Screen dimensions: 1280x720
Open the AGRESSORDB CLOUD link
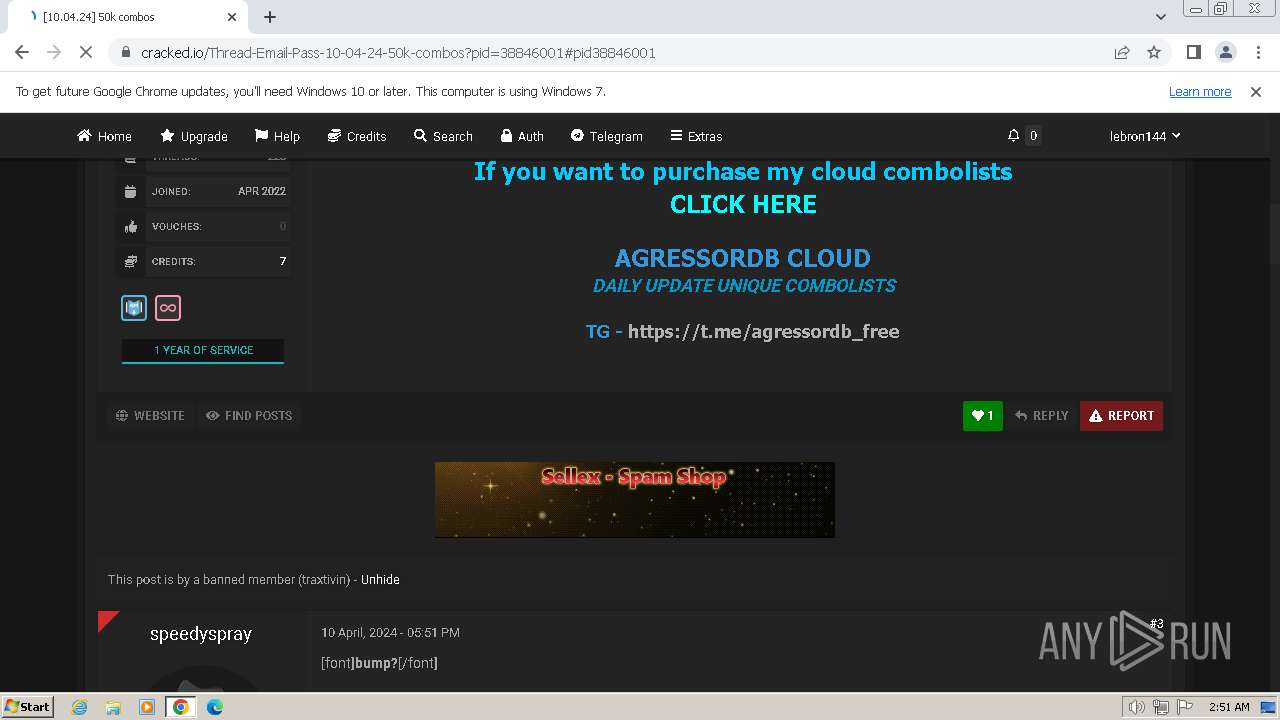click(743, 258)
